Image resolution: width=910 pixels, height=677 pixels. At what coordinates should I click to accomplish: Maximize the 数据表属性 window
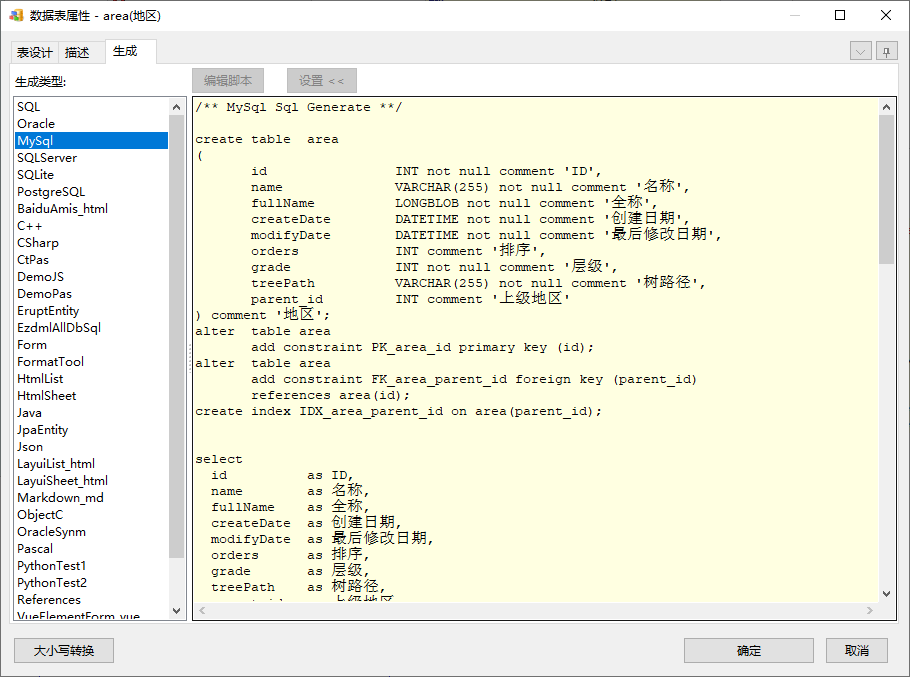(x=840, y=15)
